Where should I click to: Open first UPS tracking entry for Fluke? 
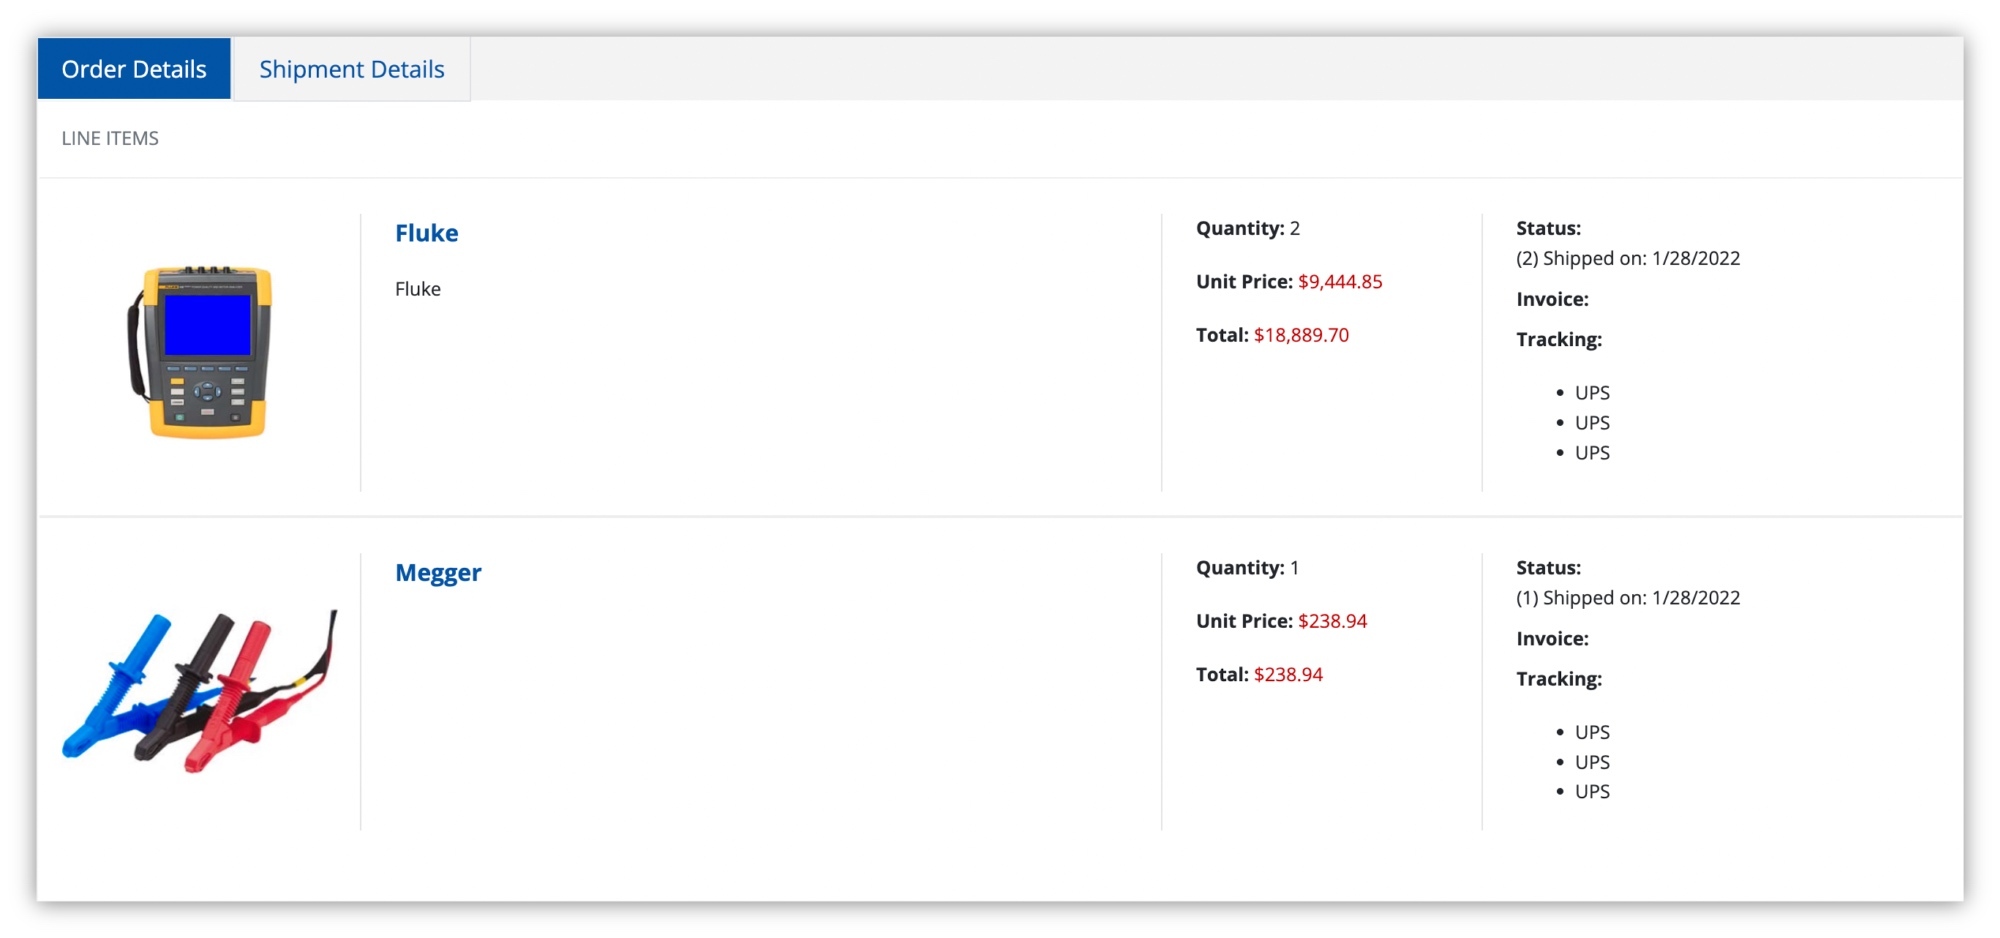[1592, 393]
